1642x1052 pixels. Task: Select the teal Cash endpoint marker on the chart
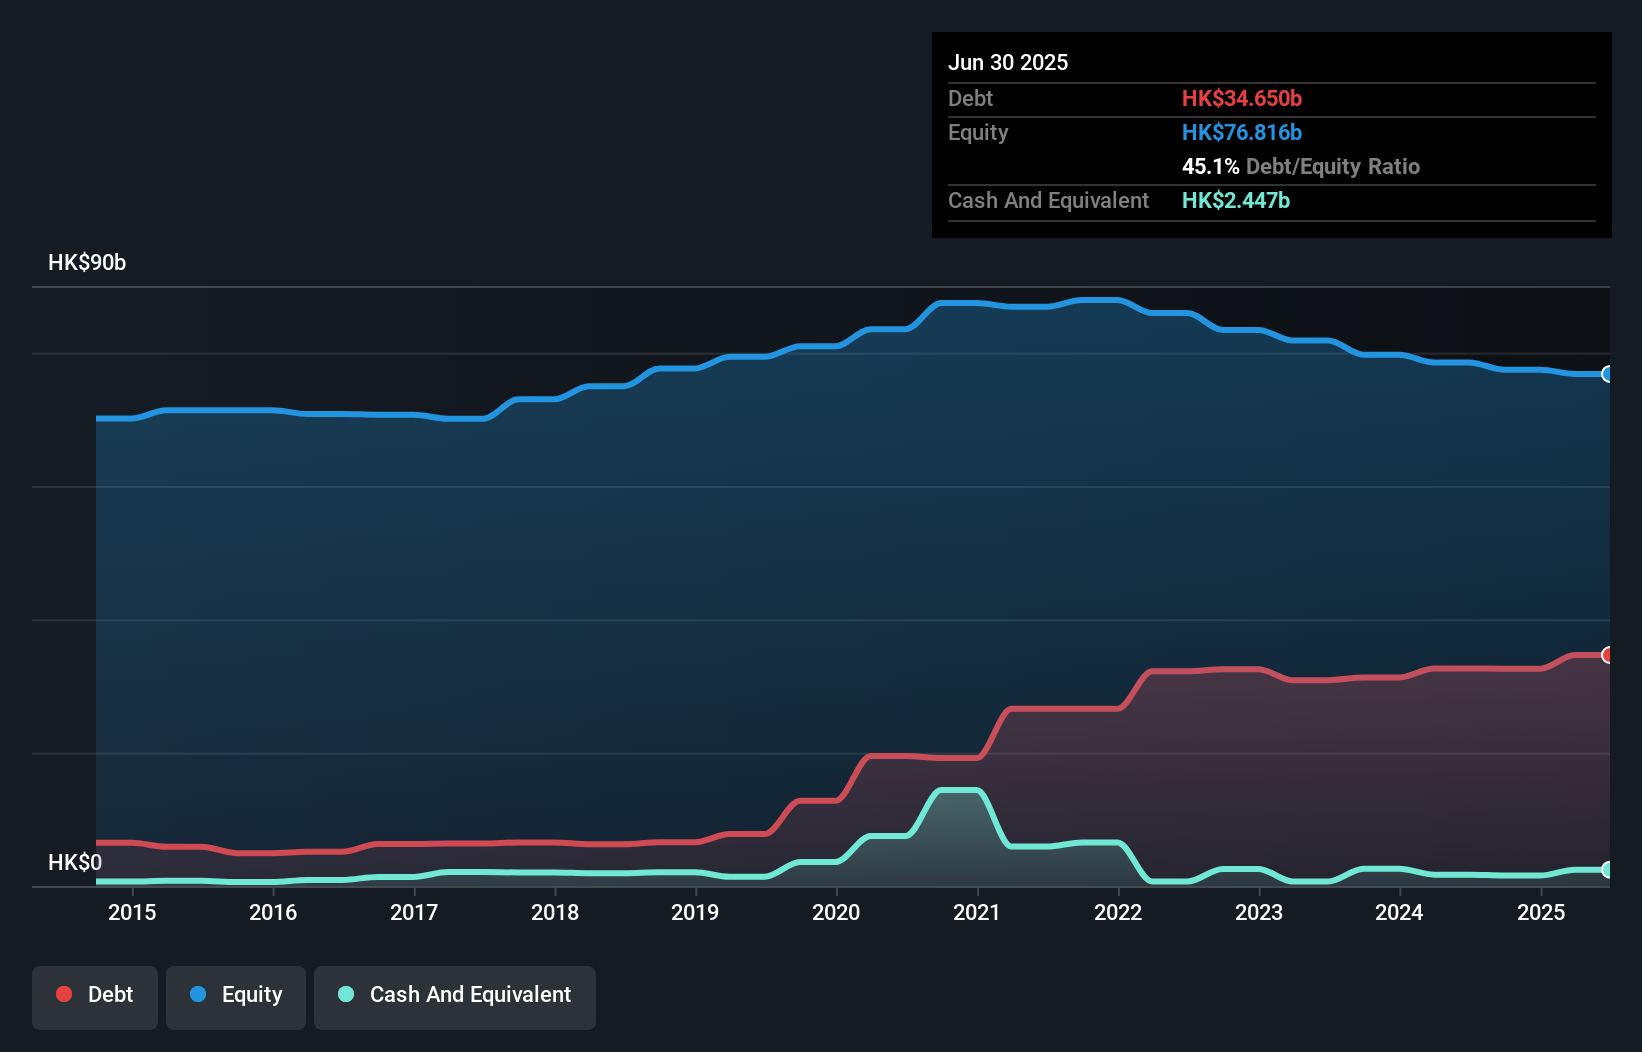(x=1608, y=870)
